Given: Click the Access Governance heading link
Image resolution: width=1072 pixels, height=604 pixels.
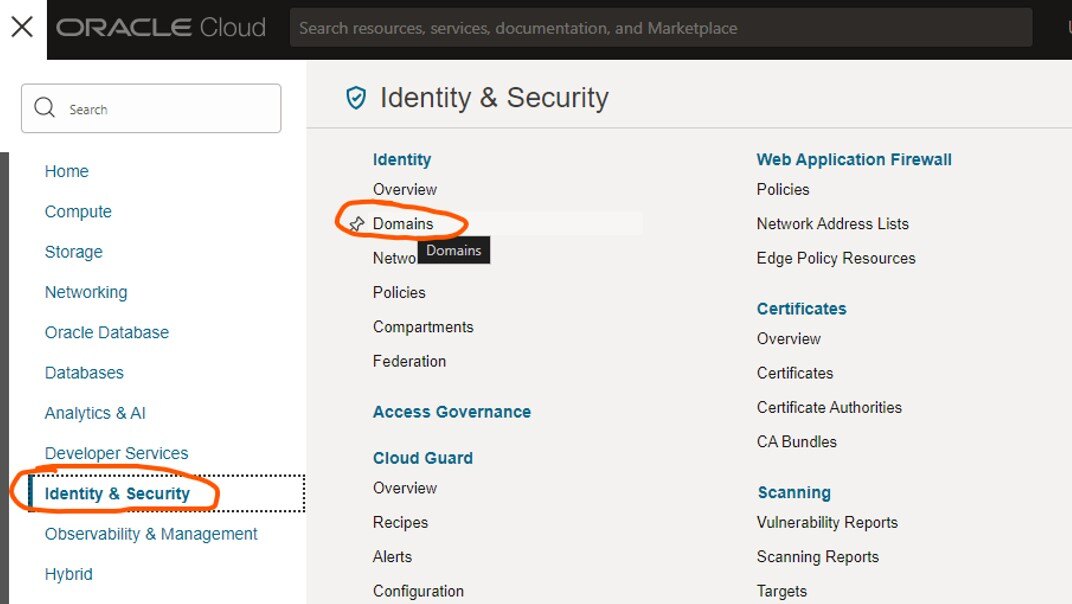Looking at the screenshot, I should coord(451,412).
